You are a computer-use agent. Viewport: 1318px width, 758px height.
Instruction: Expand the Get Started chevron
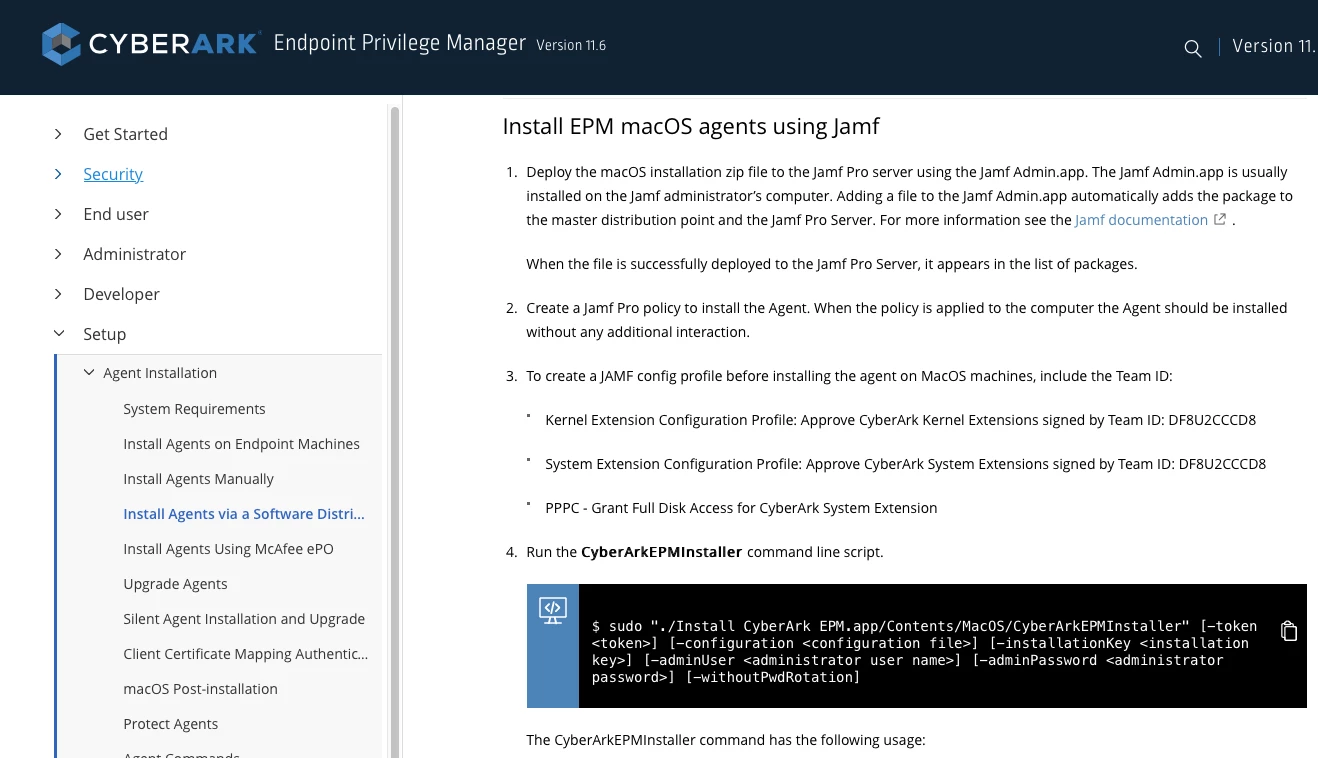click(x=58, y=134)
